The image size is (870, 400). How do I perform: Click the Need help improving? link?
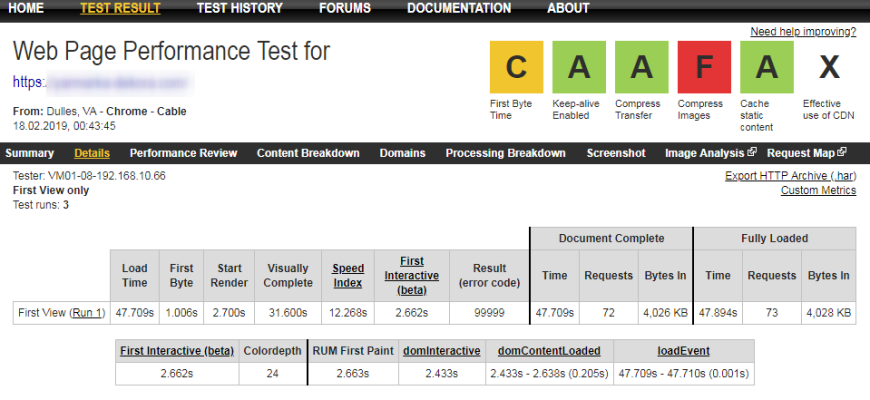tap(803, 32)
